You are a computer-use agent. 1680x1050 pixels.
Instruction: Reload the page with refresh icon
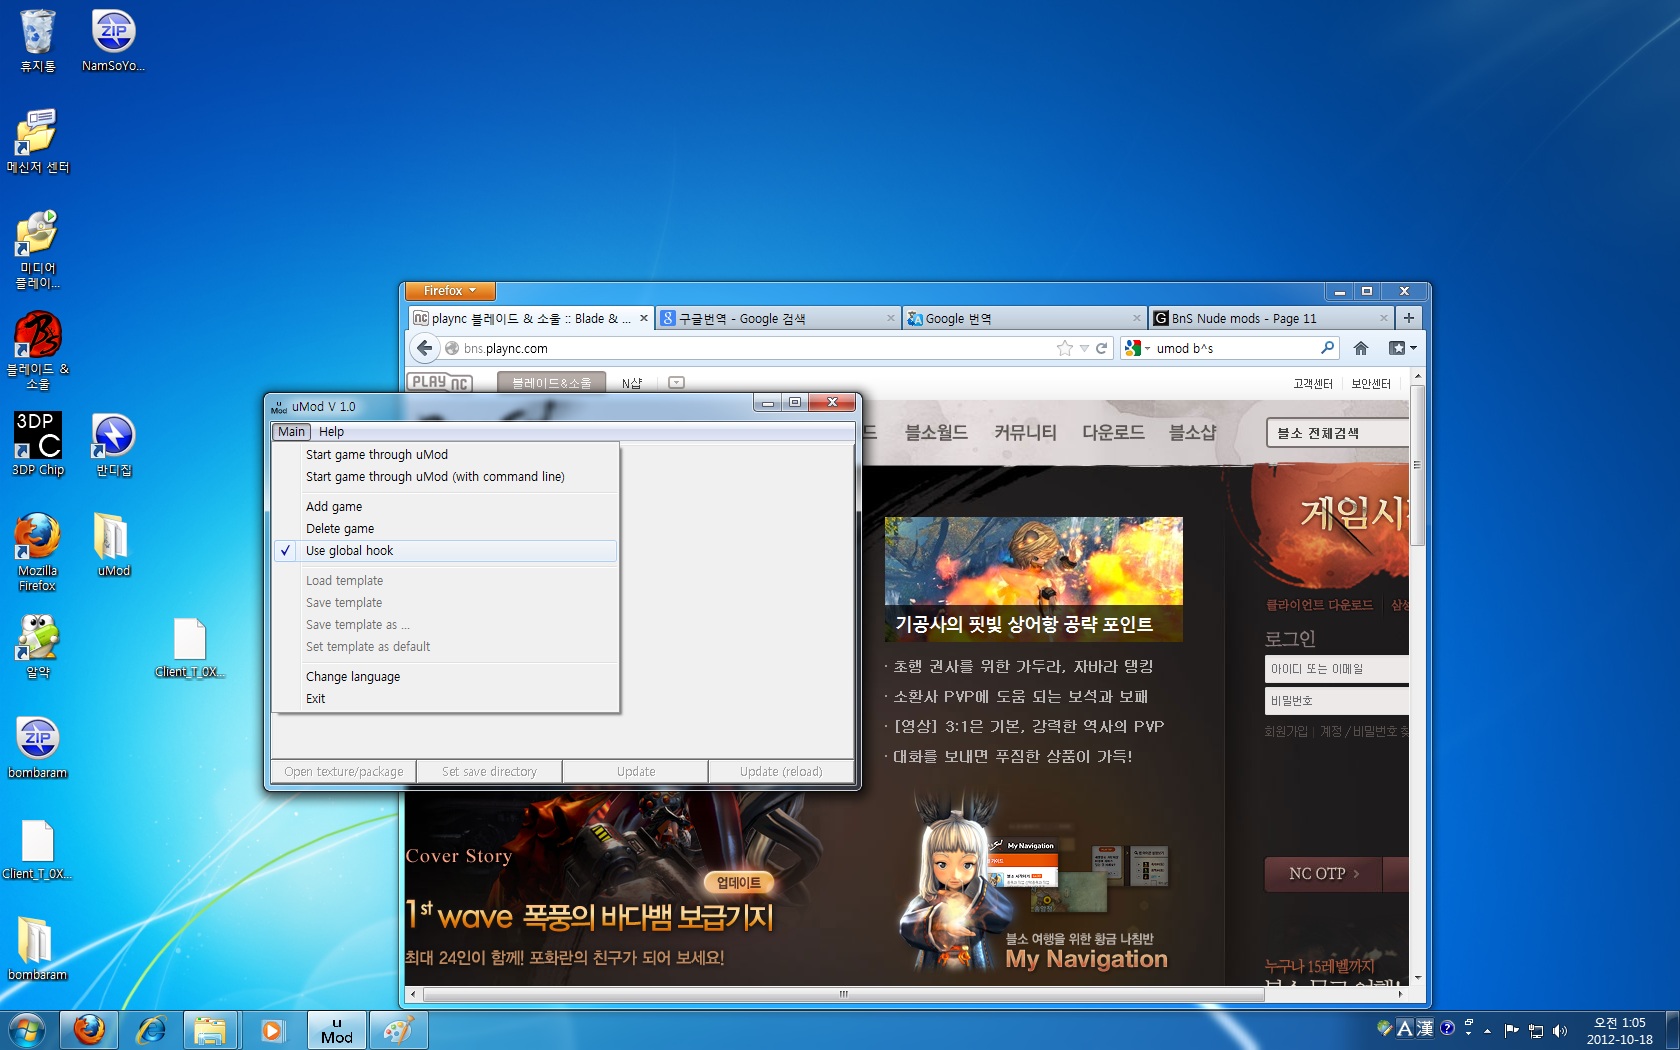click(x=1101, y=348)
